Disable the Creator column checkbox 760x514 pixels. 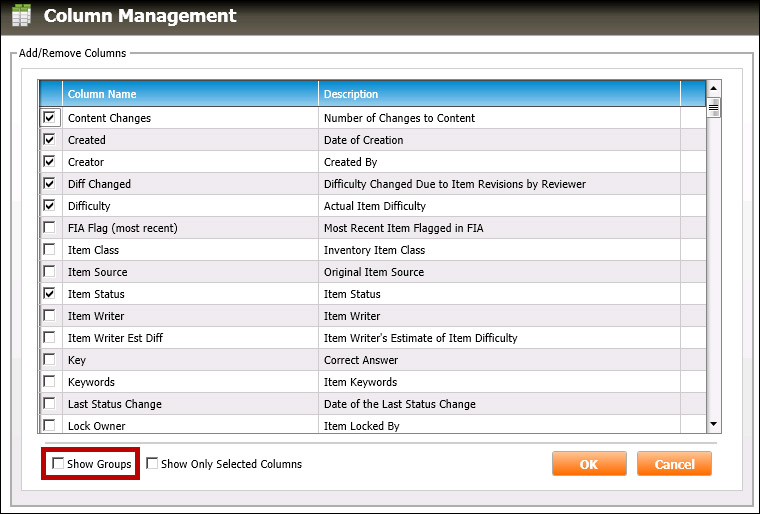[x=50, y=162]
